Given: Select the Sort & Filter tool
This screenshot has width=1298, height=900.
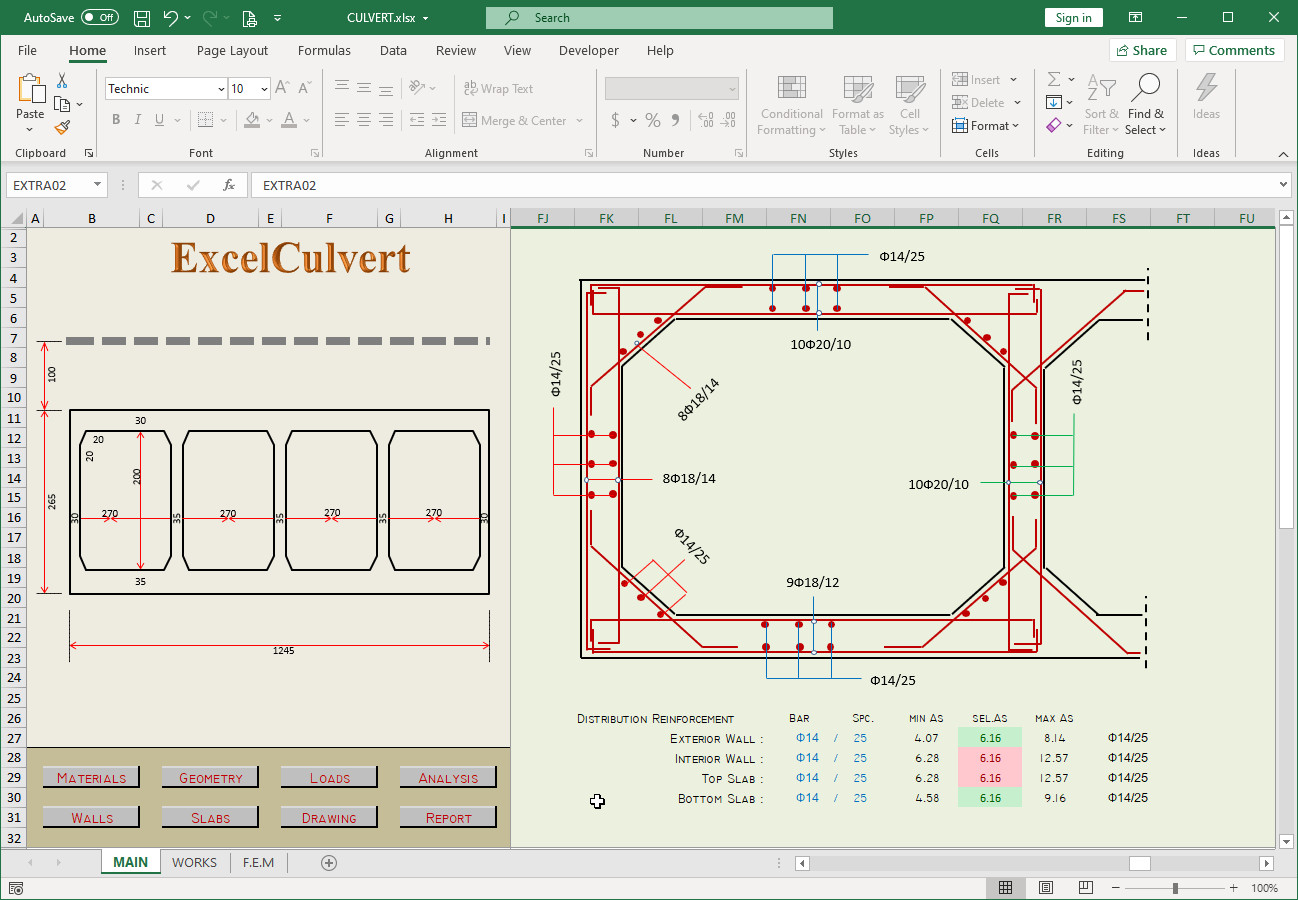Looking at the screenshot, I should coord(1101,105).
